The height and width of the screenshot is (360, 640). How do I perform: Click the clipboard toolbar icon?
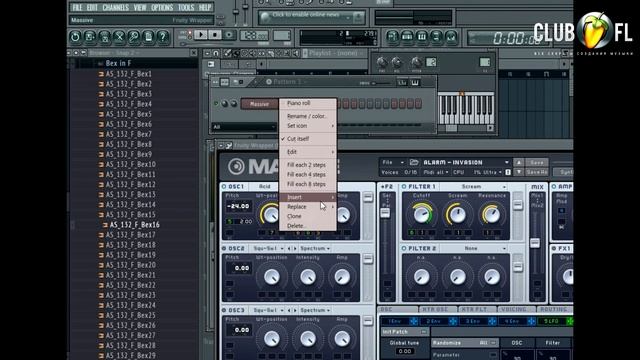click(148, 37)
